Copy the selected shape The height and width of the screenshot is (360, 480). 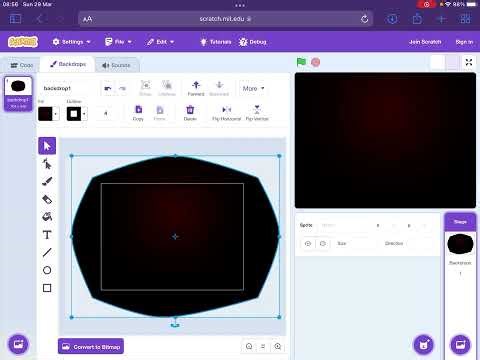138,113
